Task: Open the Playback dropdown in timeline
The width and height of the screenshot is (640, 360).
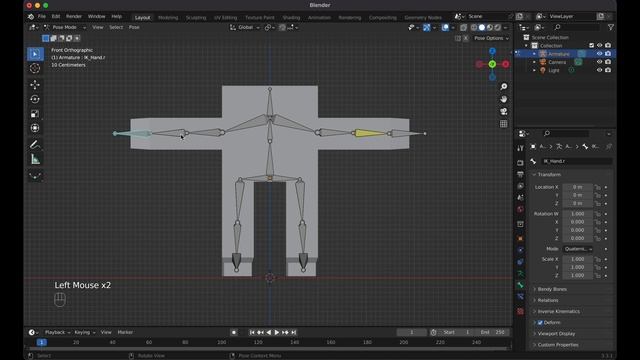Action: point(57,332)
